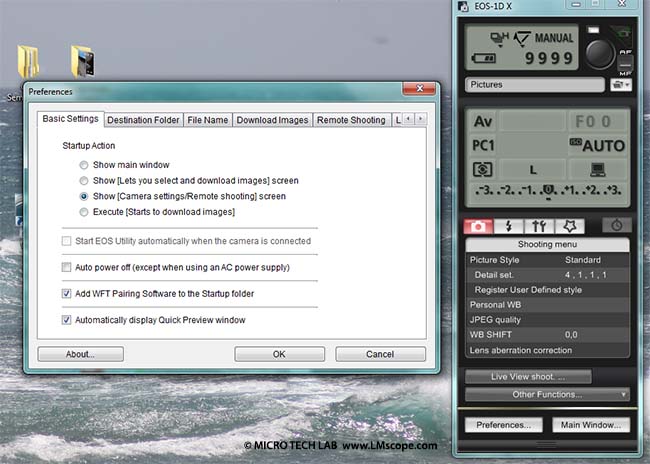The width and height of the screenshot is (650, 464).
Task: Select 'Show main window' radio option
Action: click(x=85, y=164)
